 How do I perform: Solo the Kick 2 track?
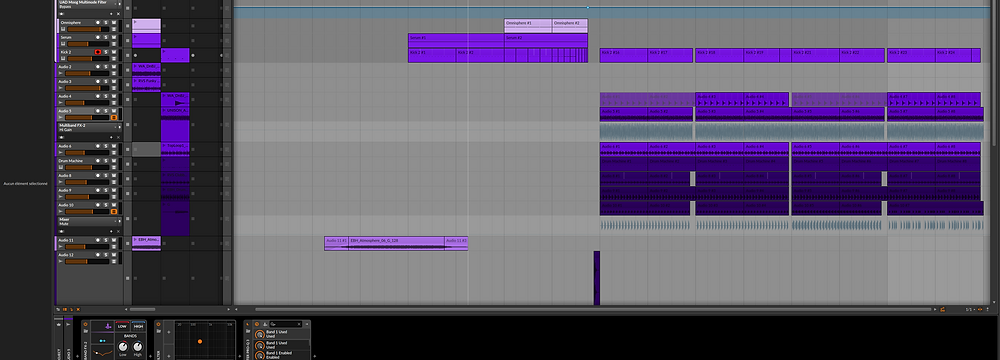pyautogui.click(x=106, y=52)
